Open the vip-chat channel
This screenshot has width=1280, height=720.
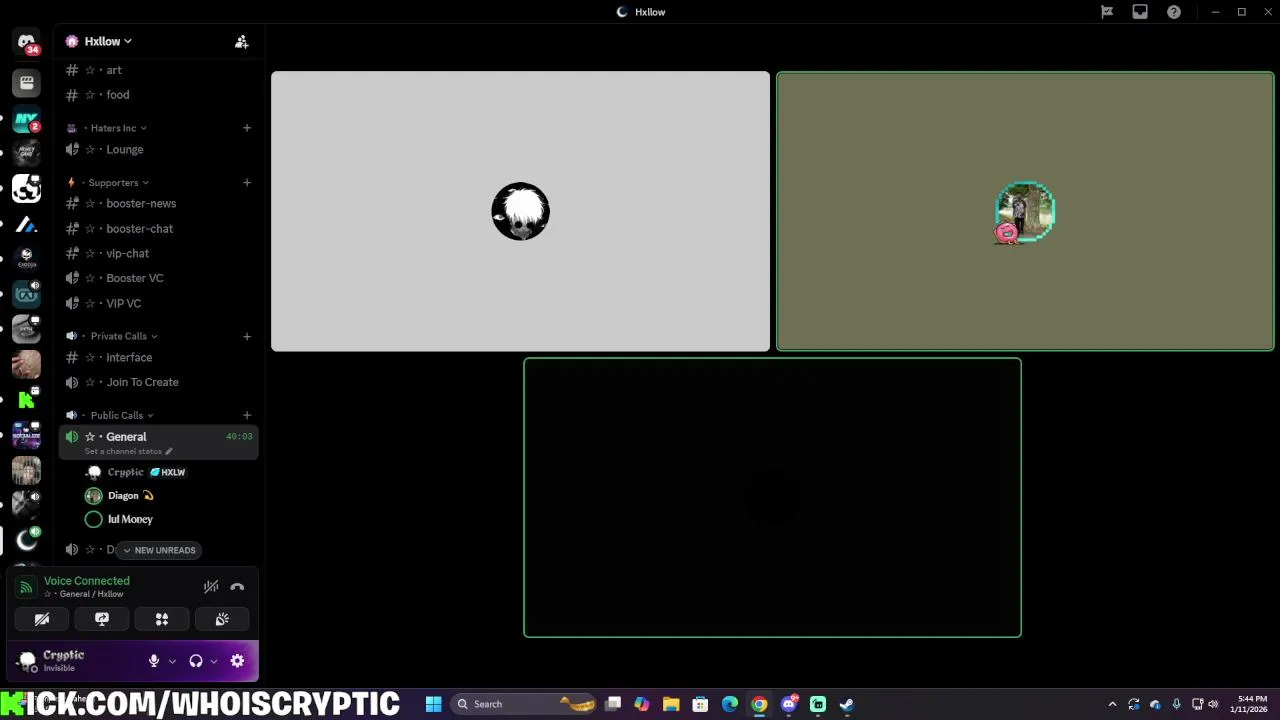[x=158, y=253]
